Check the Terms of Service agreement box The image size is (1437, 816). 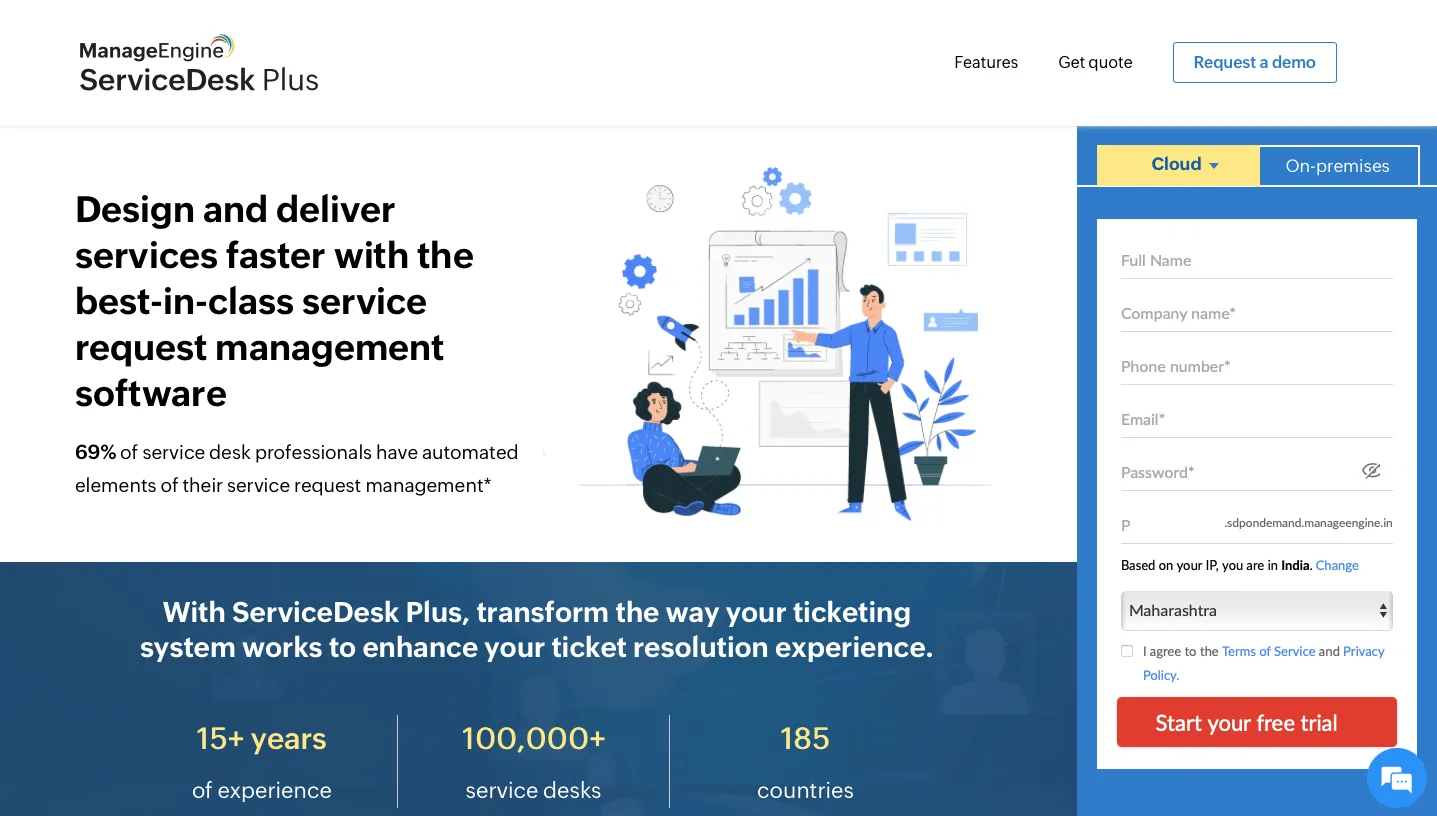(x=1127, y=651)
